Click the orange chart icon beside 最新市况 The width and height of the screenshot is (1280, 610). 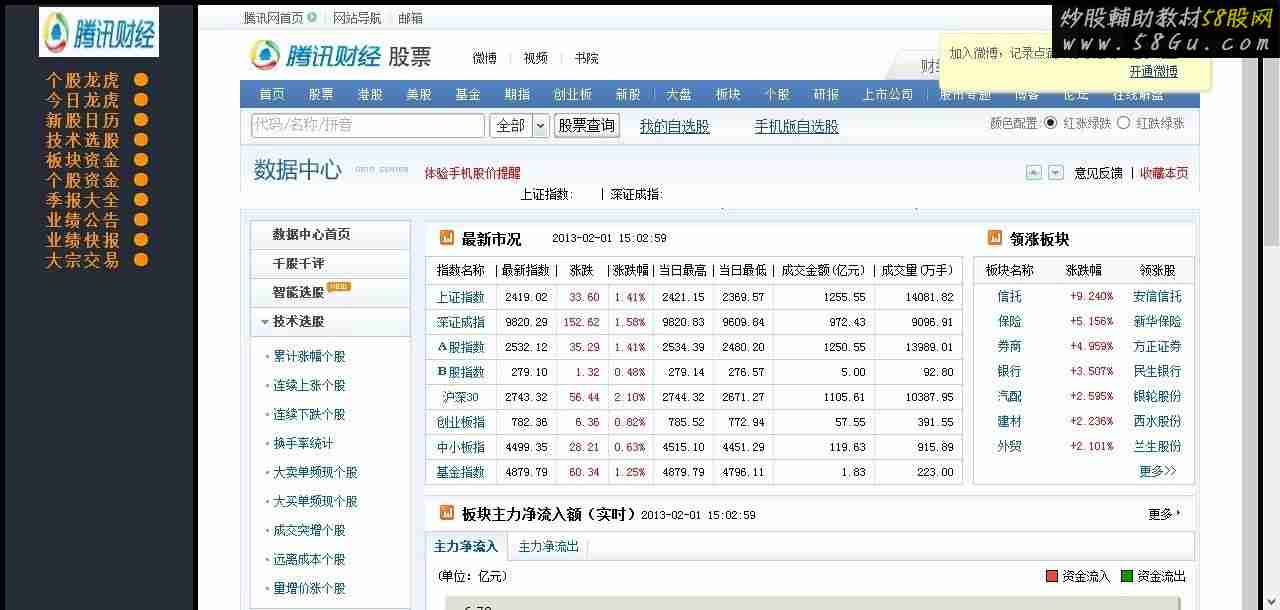447,238
